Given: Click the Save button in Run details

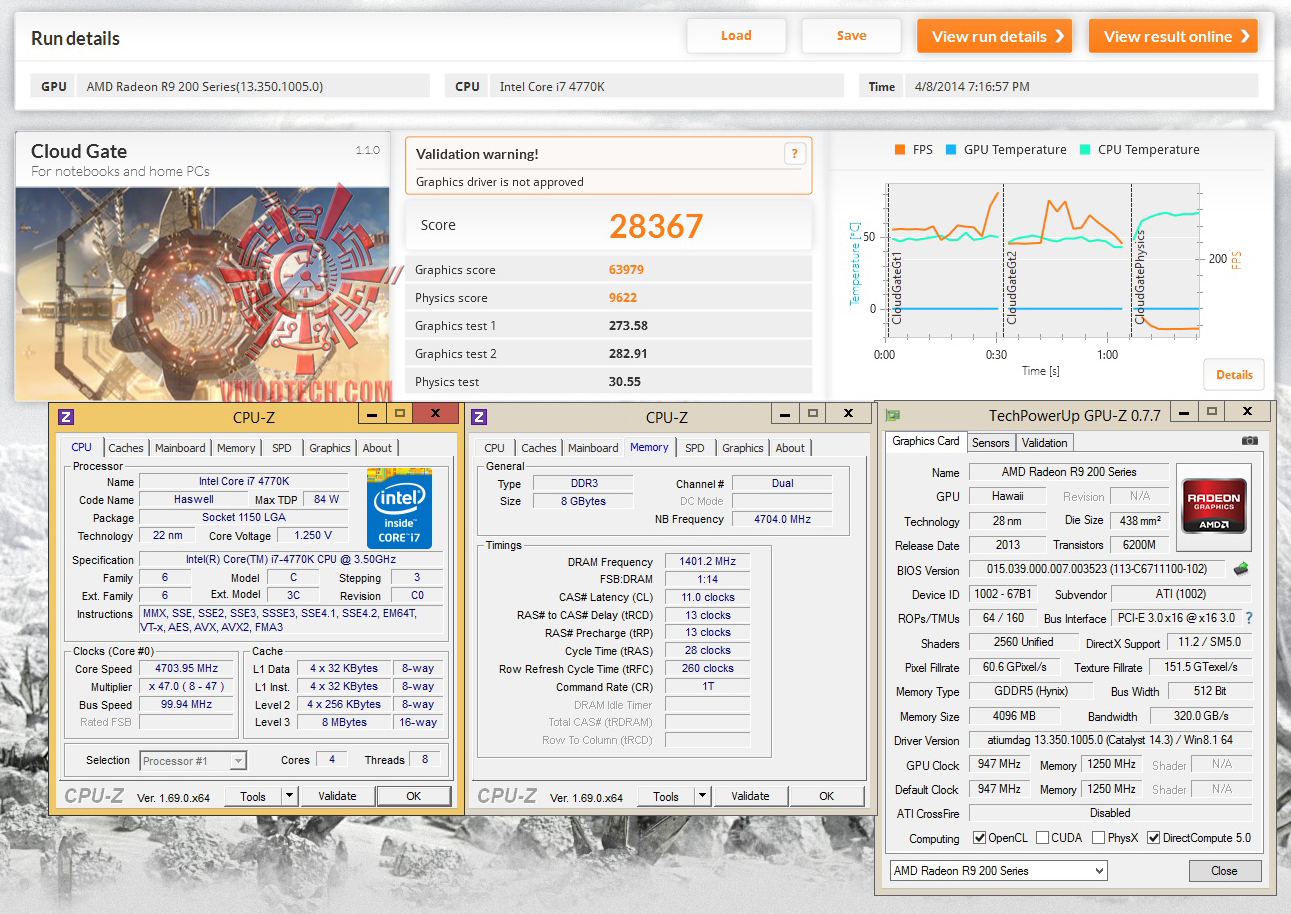Looking at the screenshot, I should point(852,36).
